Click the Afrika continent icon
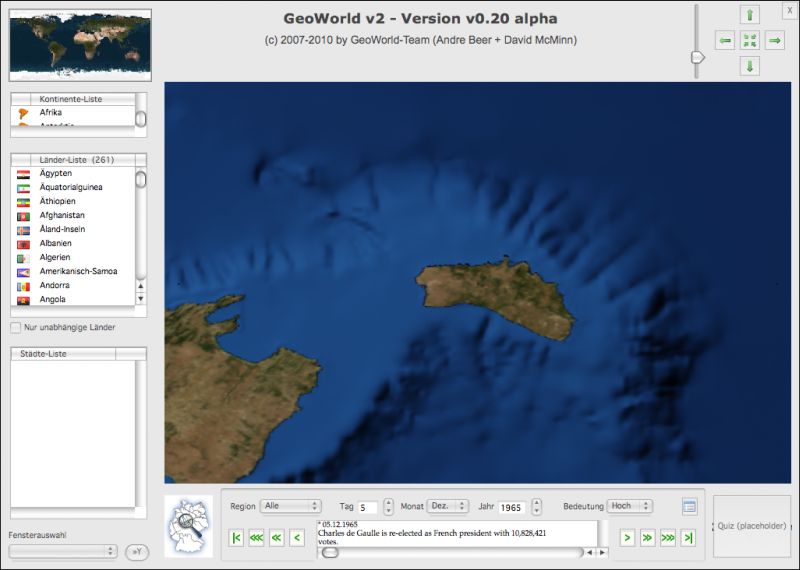 pos(23,113)
